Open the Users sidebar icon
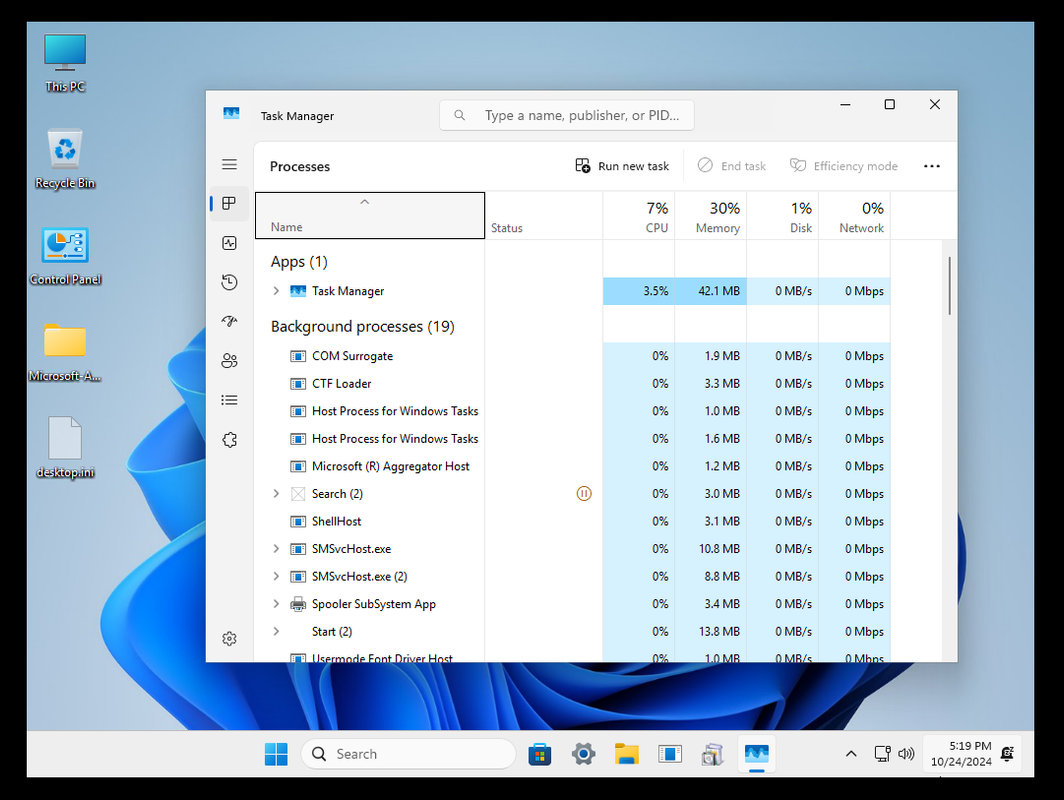Screen dimensions: 1064x800 click(229, 360)
